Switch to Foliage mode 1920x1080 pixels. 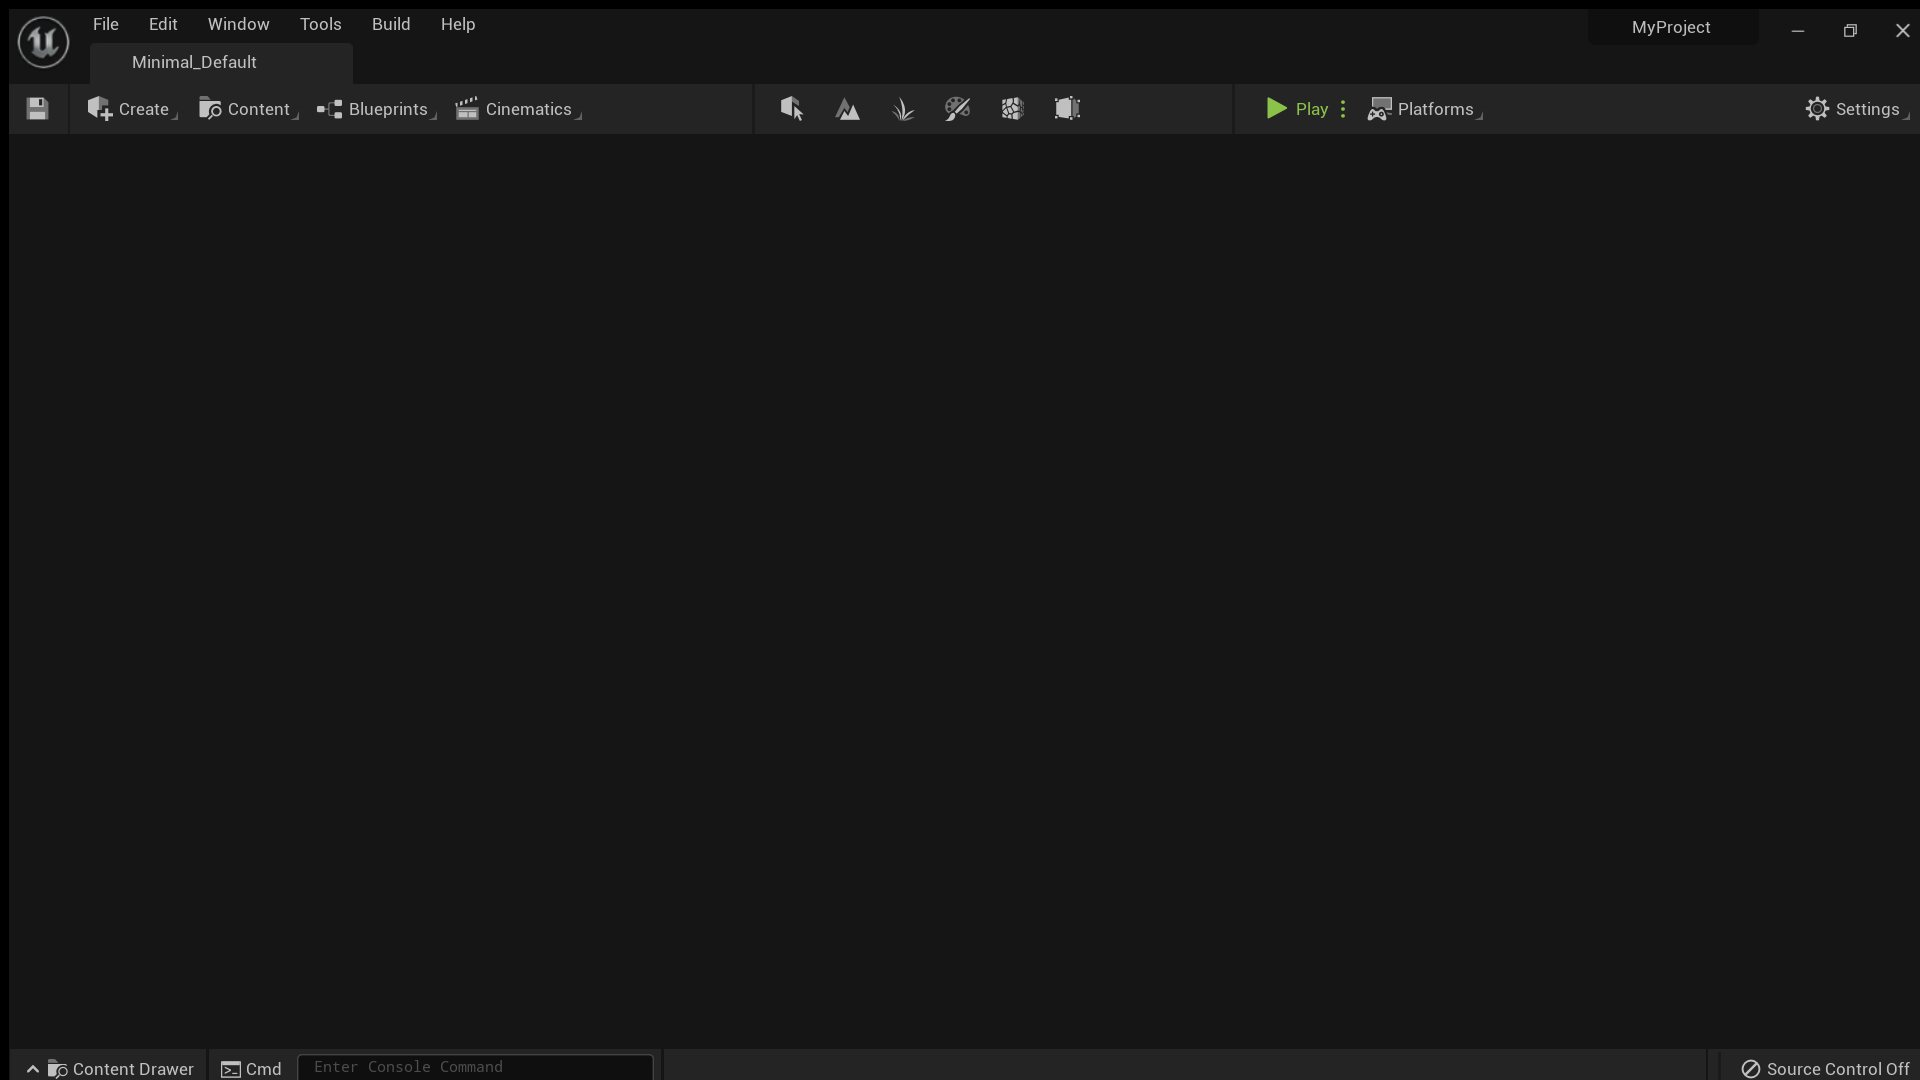click(903, 109)
